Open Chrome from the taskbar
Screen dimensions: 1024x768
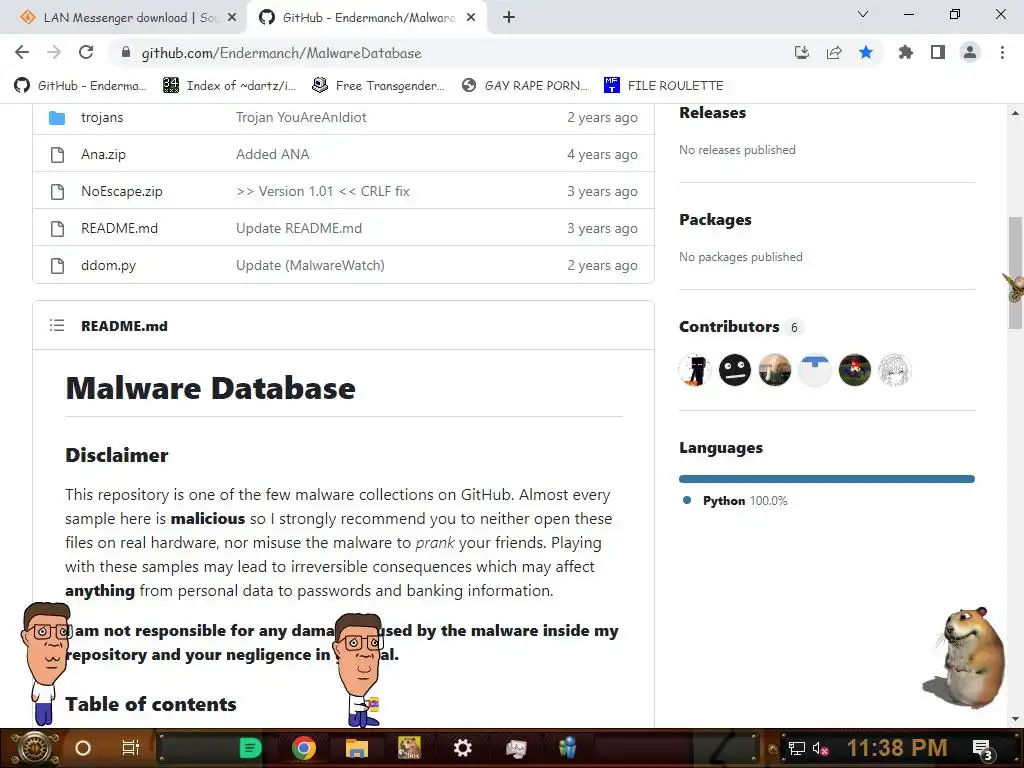(304, 748)
